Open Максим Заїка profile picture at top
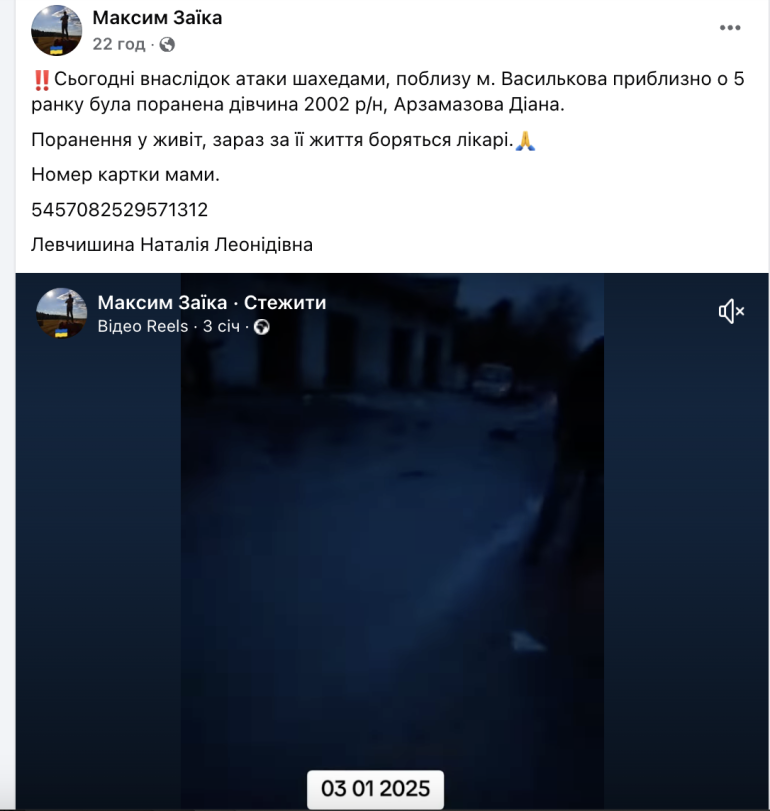 56,31
